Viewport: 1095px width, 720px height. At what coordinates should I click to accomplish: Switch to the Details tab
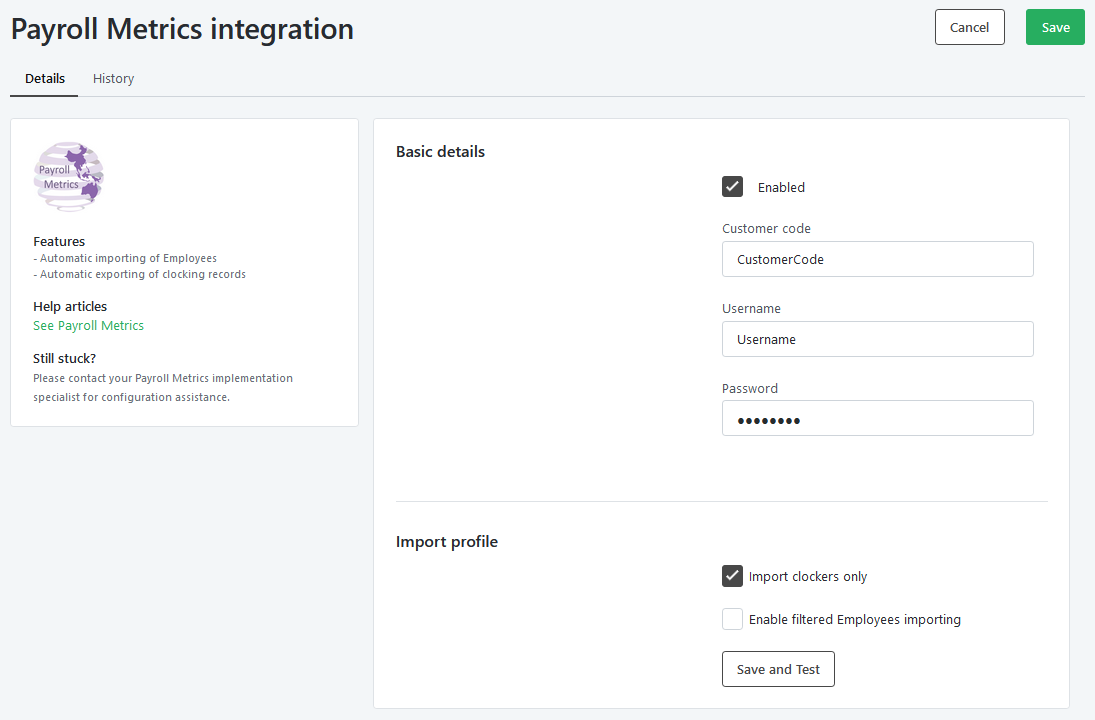point(45,78)
